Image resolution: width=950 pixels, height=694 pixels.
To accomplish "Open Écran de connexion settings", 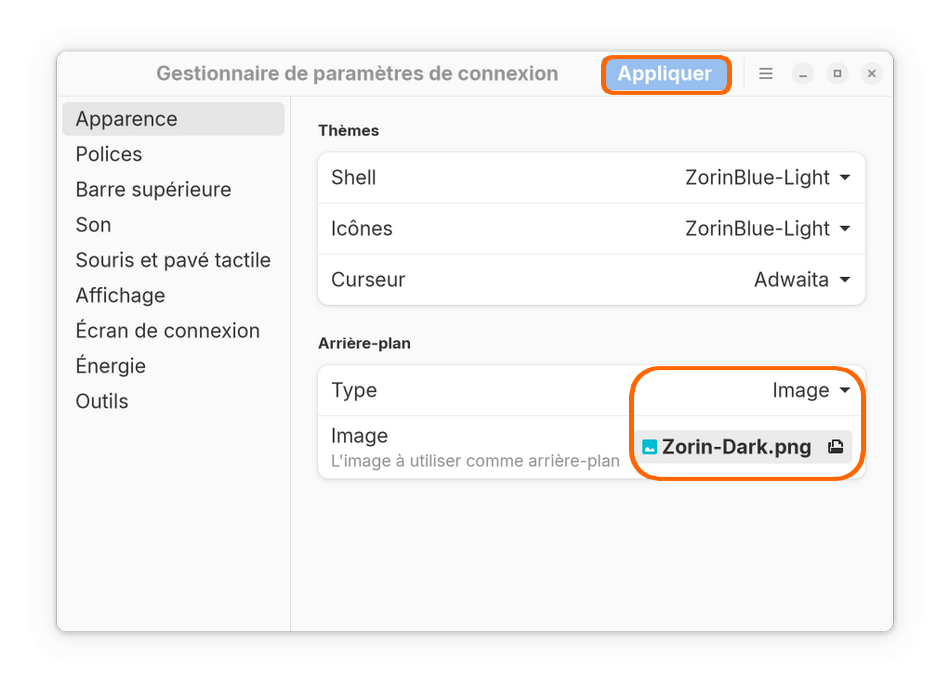I will (x=167, y=331).
